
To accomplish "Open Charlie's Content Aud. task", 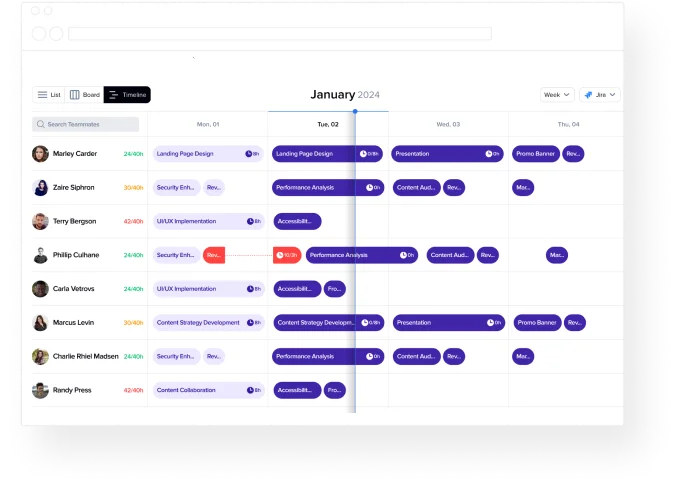I will [x=416, y=356].
